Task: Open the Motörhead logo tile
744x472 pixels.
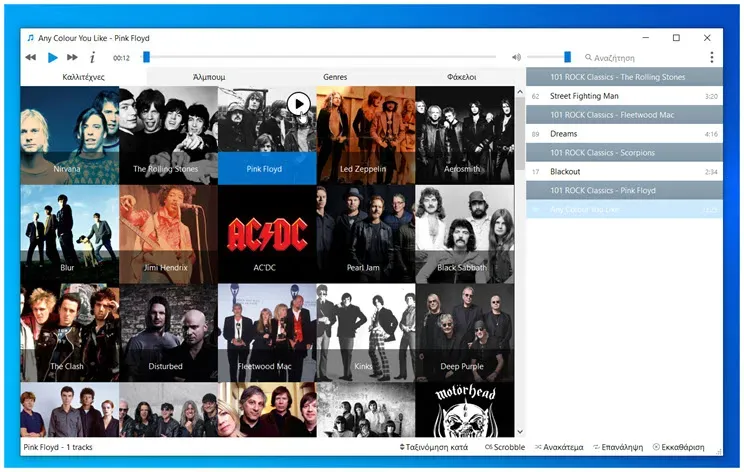Action: pos(465,409)
